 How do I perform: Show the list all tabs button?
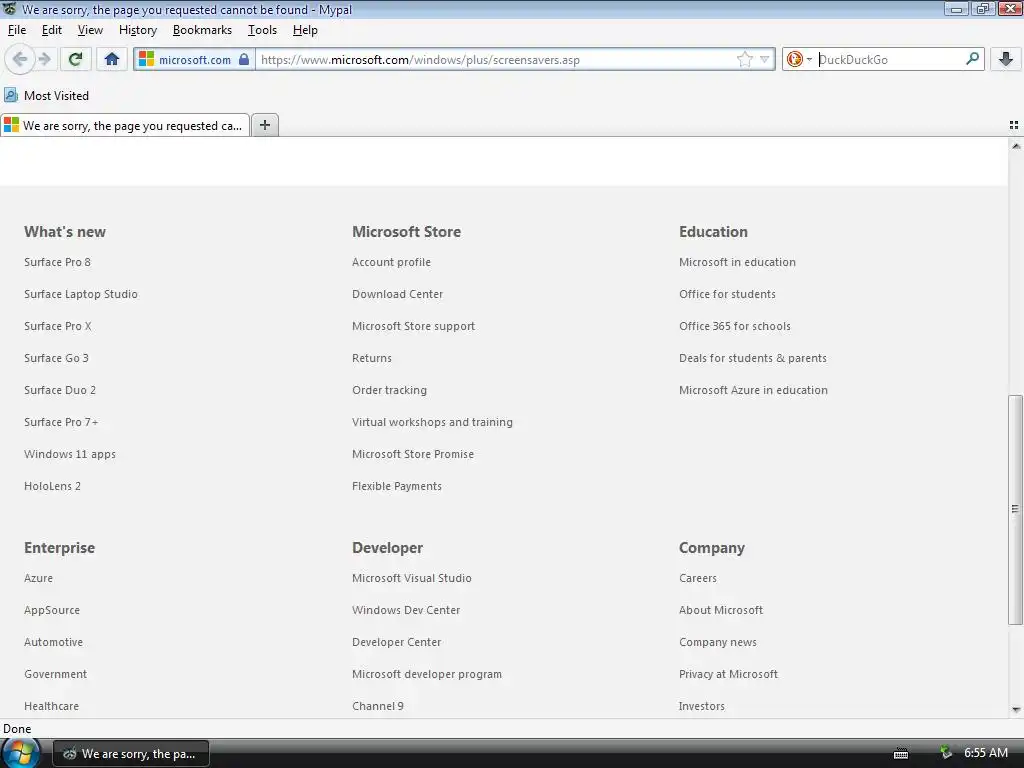(x=1014, y=125)
